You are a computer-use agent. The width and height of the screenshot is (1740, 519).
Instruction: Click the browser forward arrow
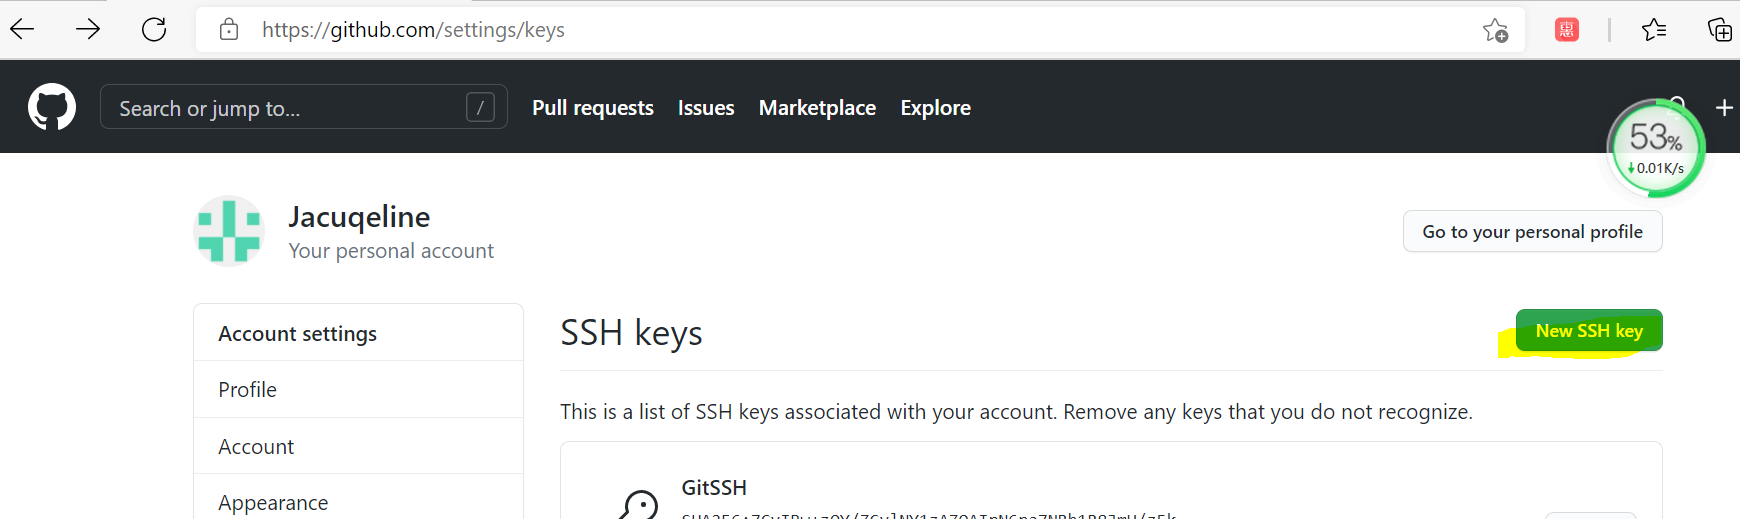point(88,29)
